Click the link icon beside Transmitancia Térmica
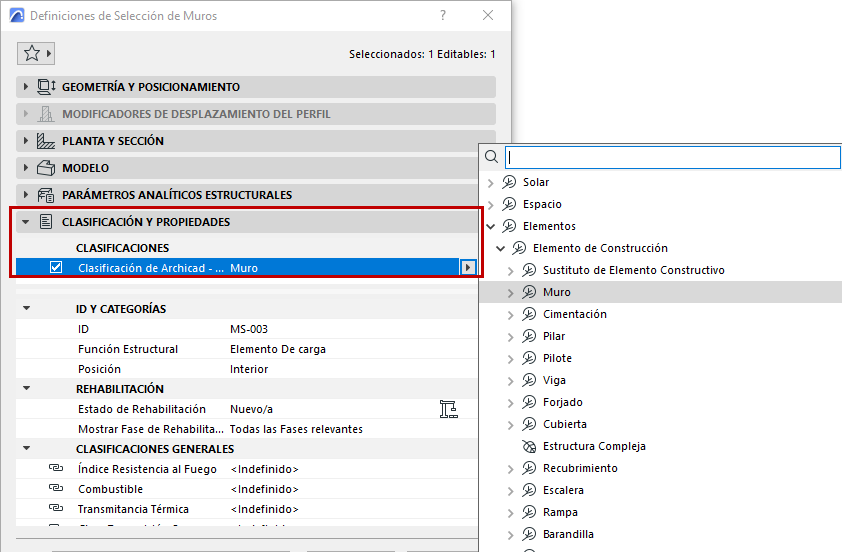Viewport: 842px width, 552px height. (x=56, y=508)
